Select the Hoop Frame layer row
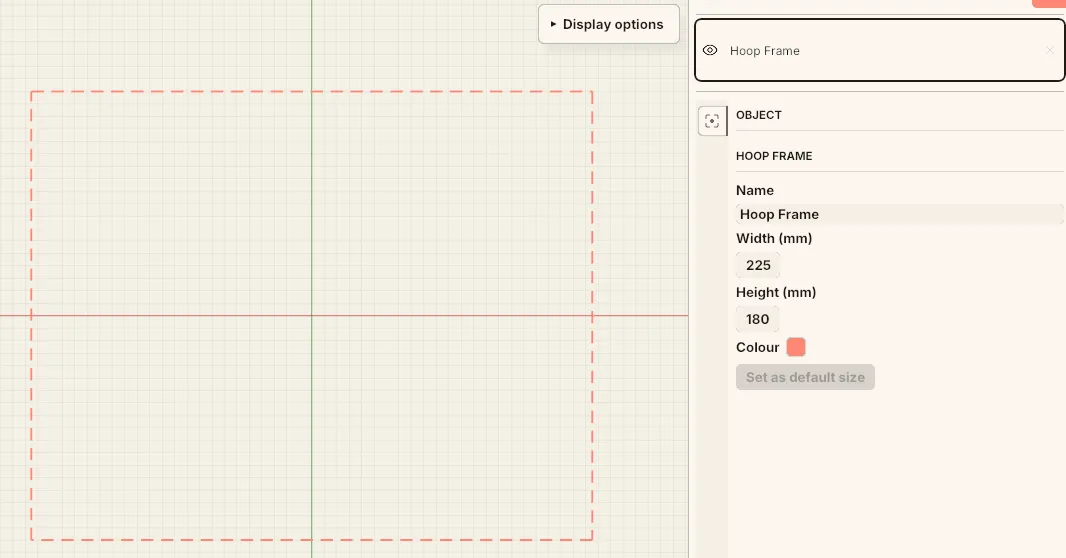This screenshot has width=1066, height=558. point(880,50)
